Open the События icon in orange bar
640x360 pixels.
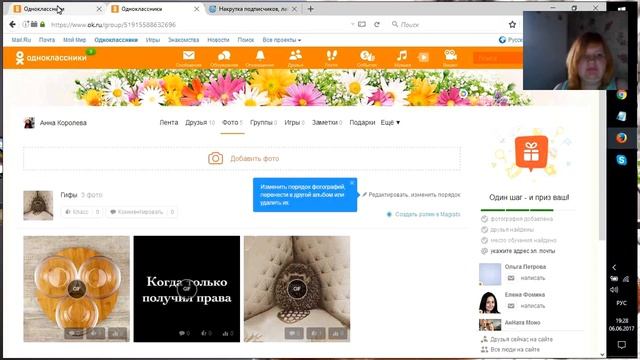click(x=367, y=56)
